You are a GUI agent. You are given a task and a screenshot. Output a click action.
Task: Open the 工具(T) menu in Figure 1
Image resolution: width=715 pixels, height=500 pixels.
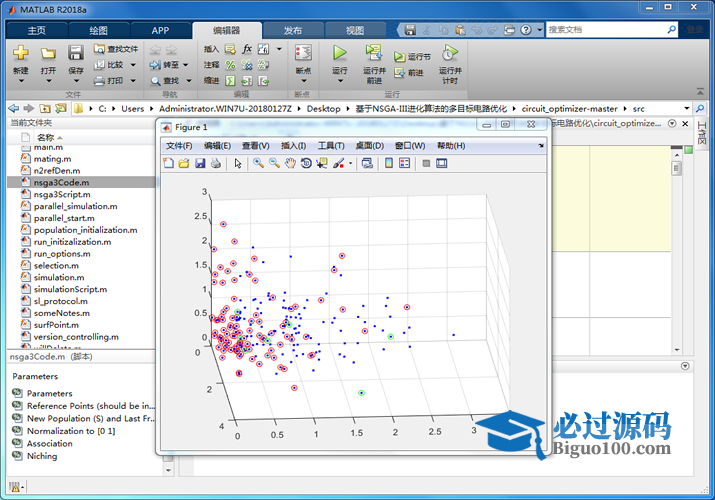[331, 146]
